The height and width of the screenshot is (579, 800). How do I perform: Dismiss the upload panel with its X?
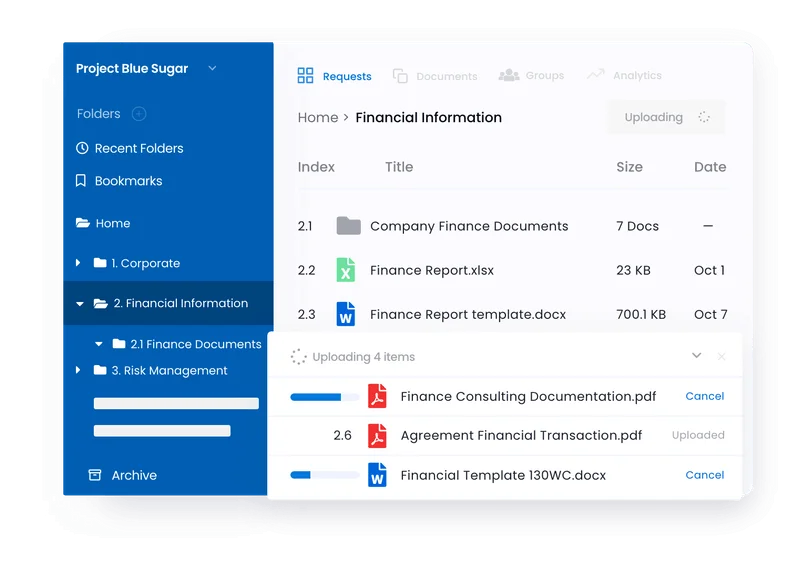click(721, 356)
